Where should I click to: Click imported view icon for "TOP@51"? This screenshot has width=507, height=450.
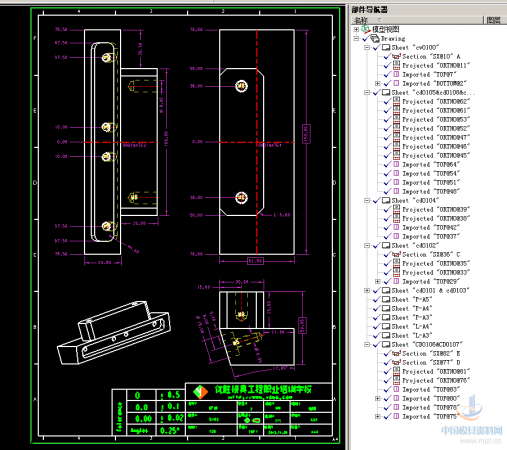point(396,182)
